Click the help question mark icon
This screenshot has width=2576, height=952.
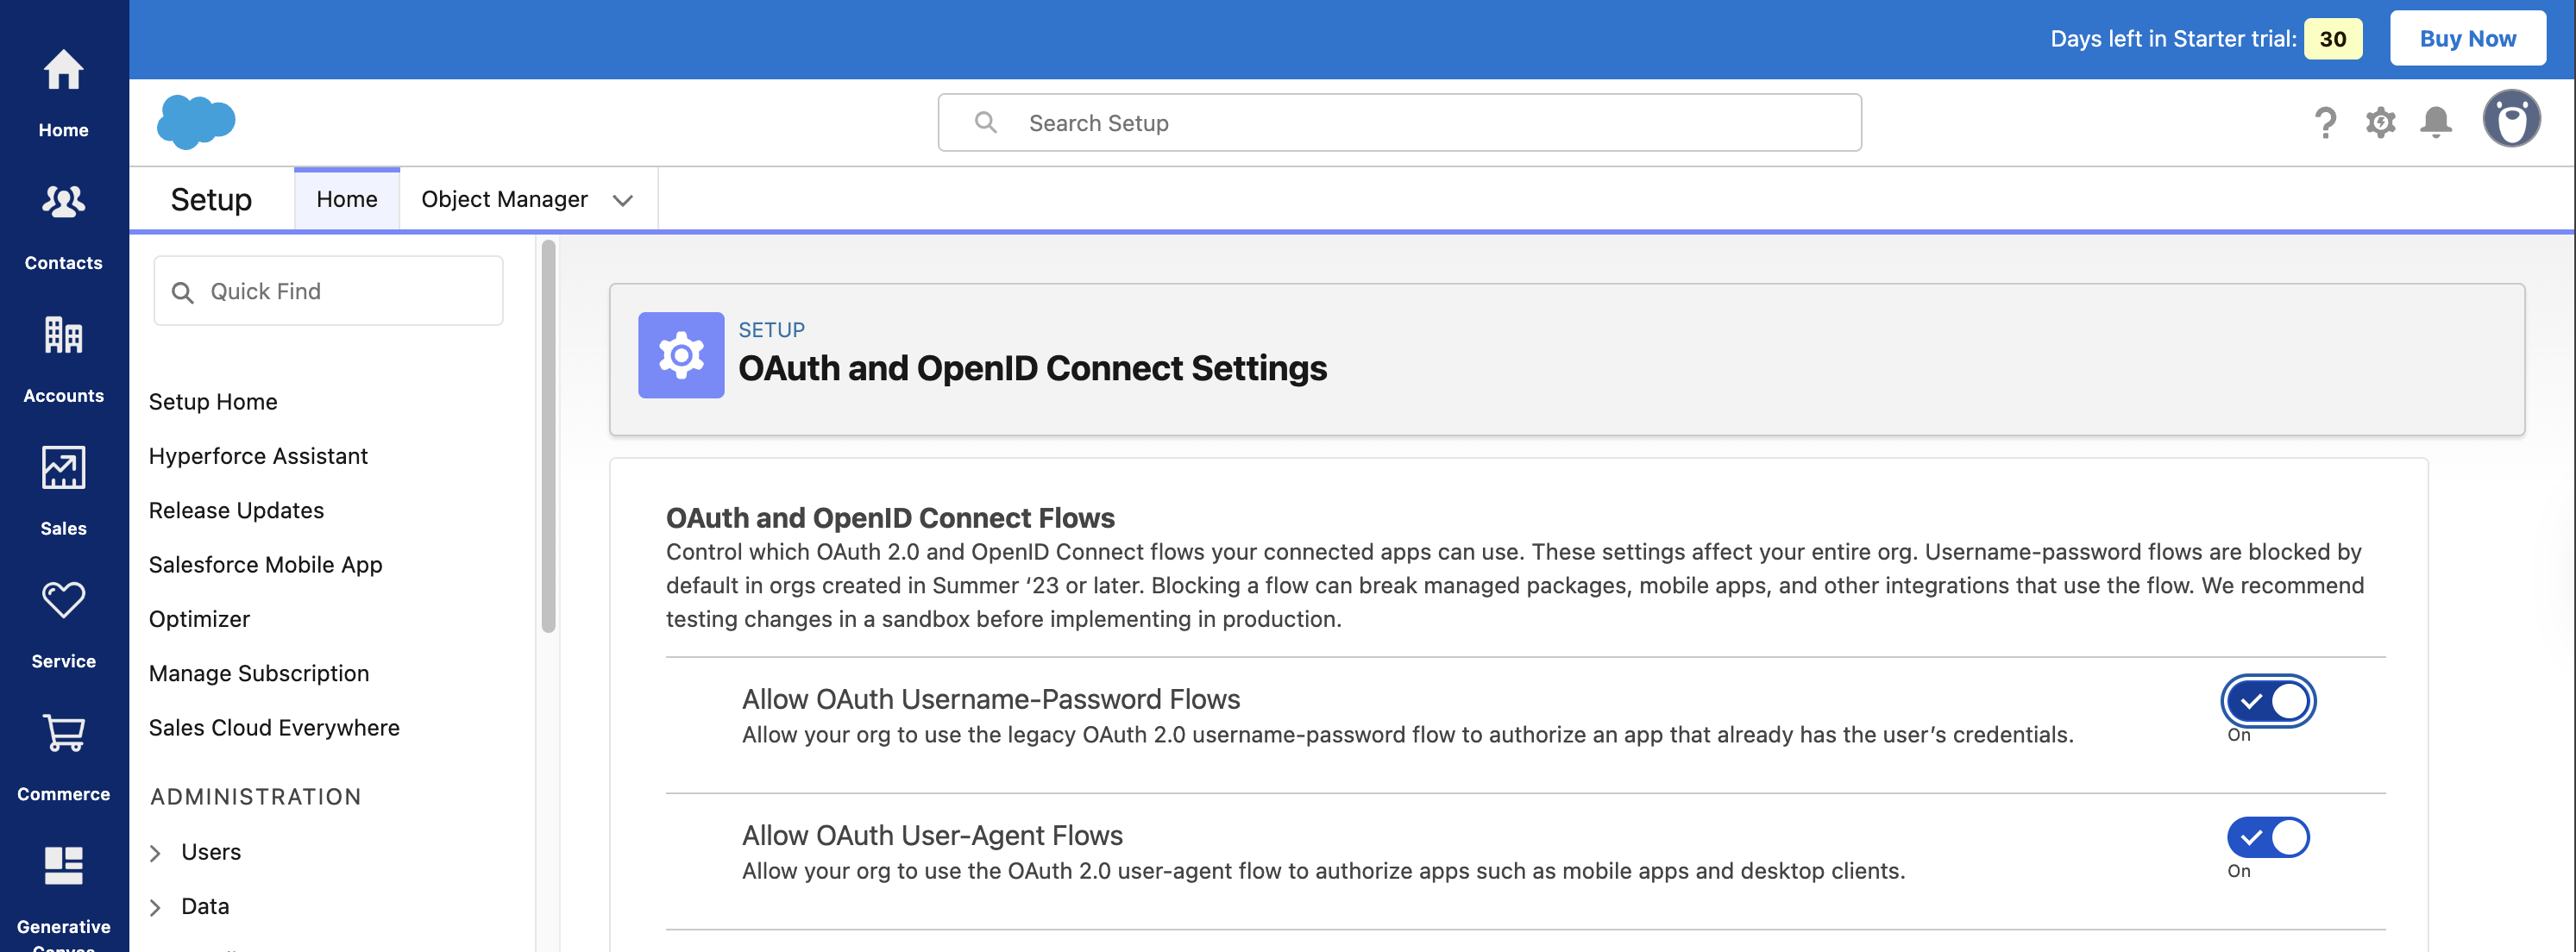(x=2325, y=123)
